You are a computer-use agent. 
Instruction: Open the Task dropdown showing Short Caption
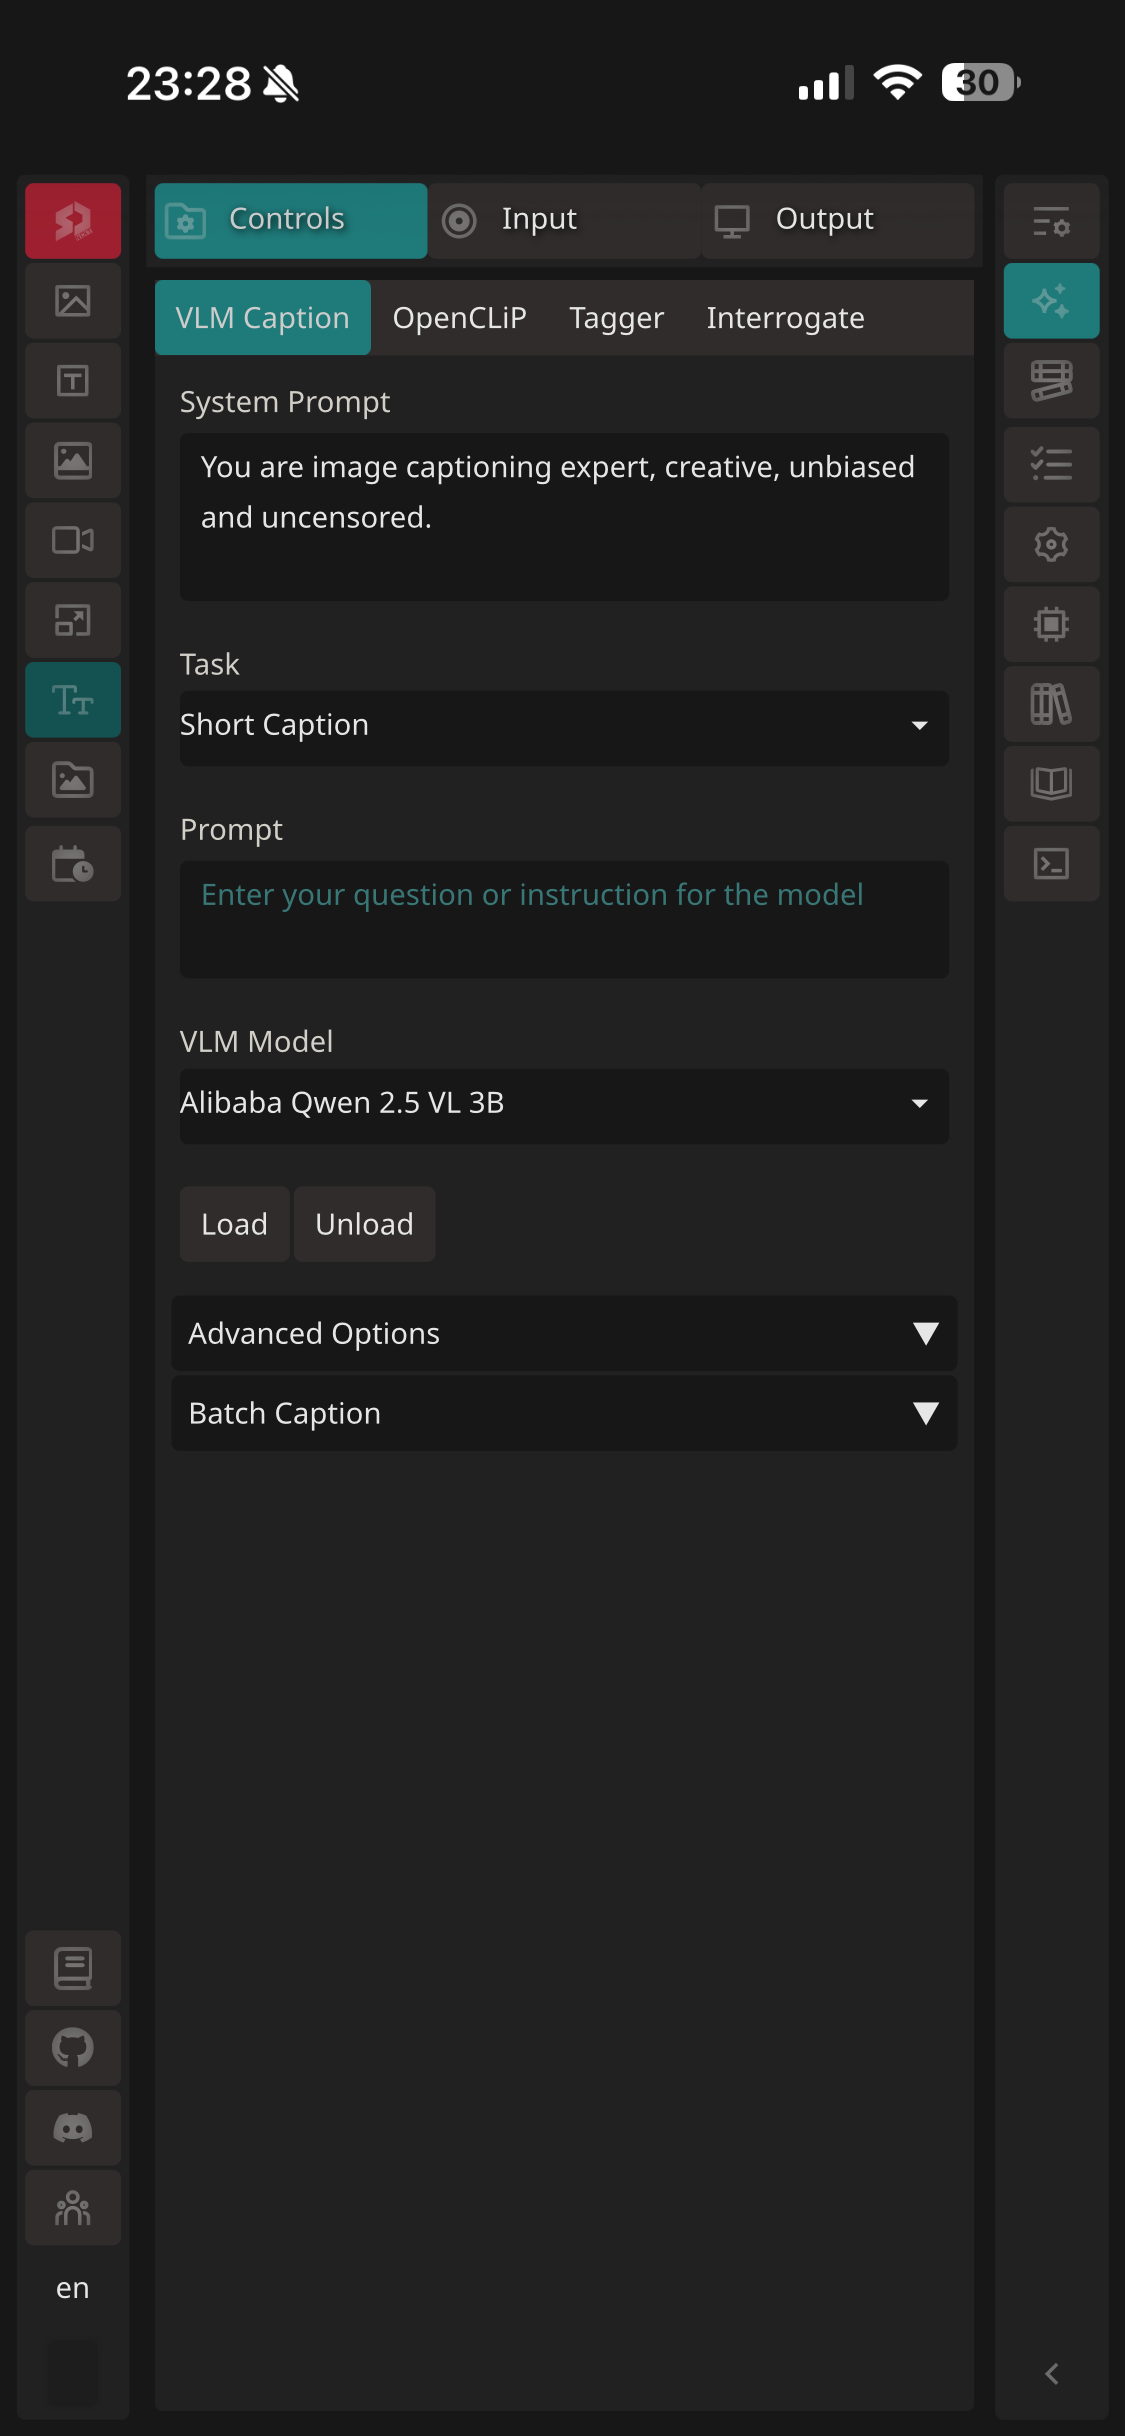(x=564, y=727)
